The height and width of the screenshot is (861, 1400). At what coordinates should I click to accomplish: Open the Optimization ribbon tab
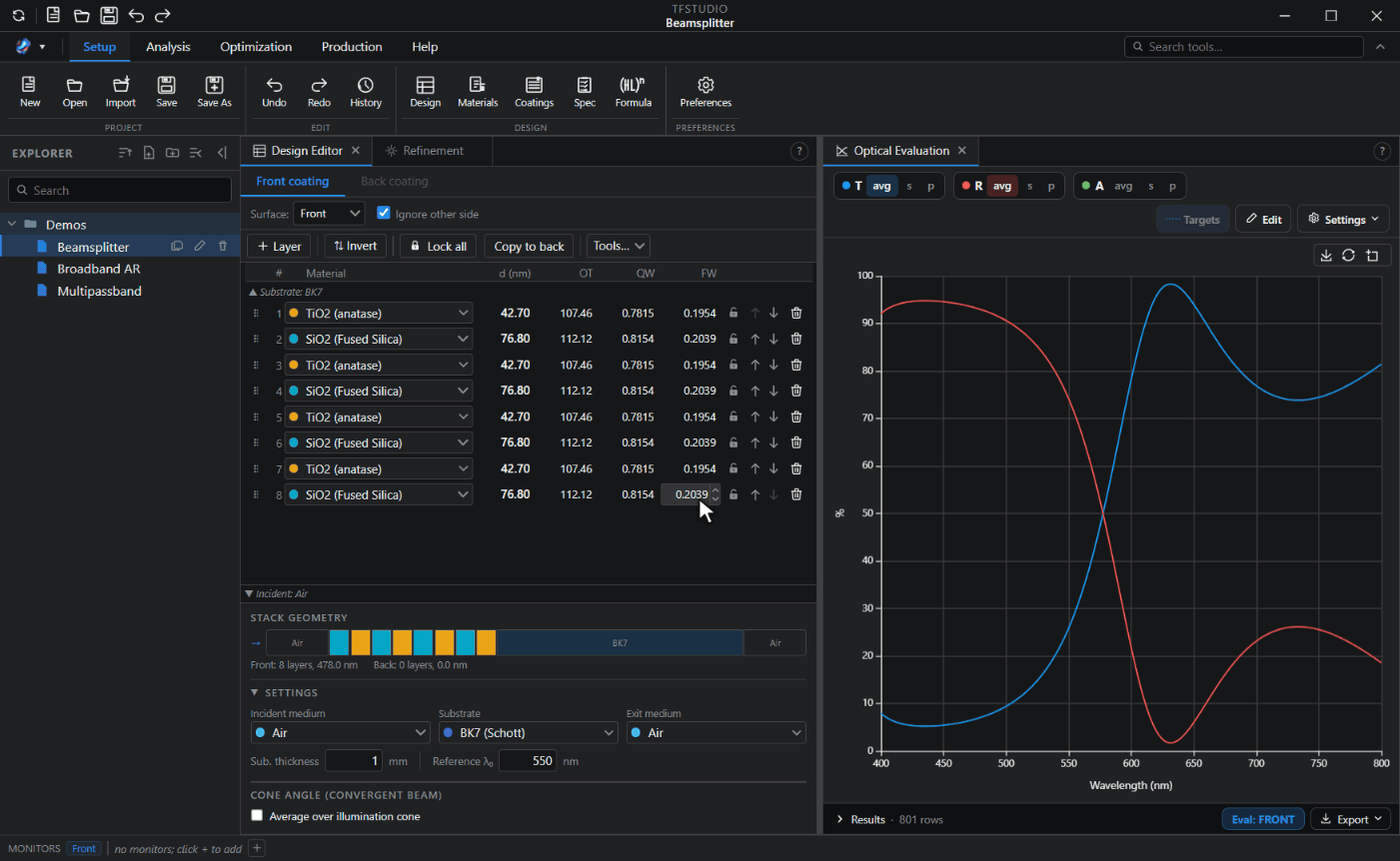click(x=256, y=47)
